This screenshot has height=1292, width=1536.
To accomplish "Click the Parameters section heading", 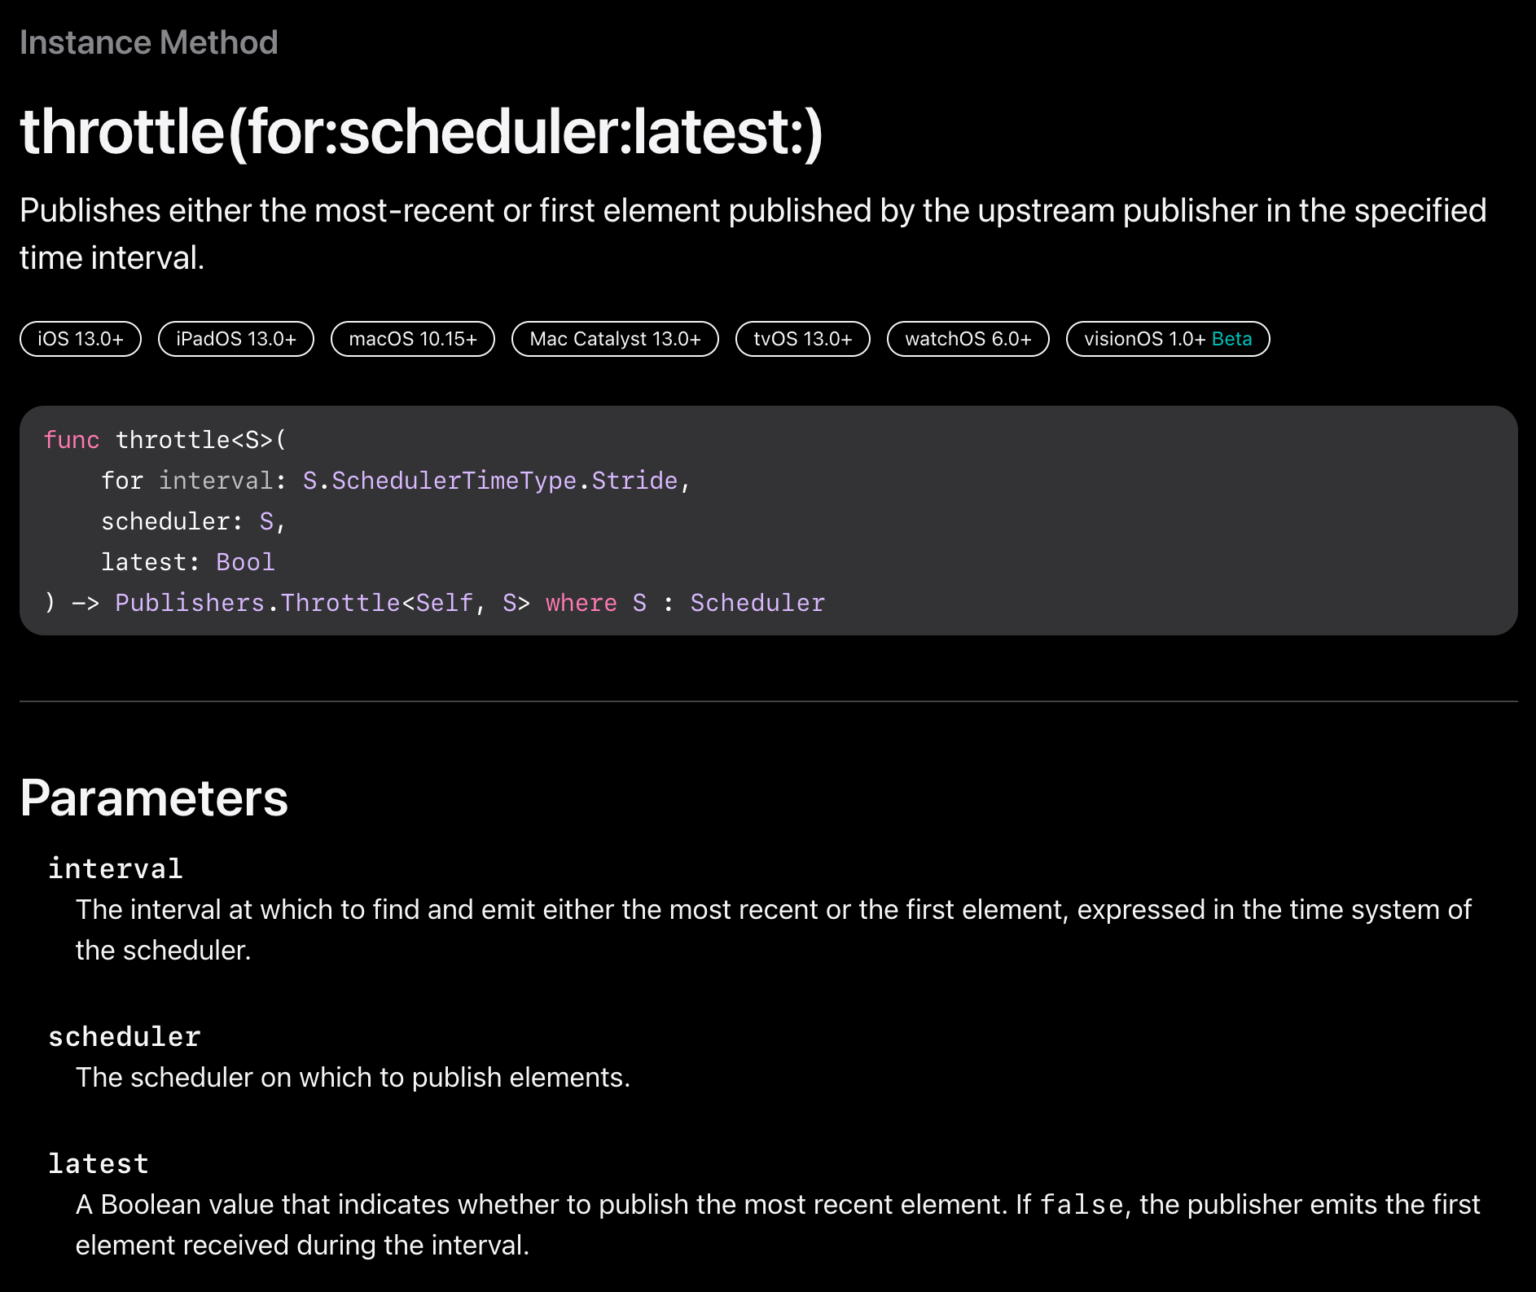I will [x=154, y=798].
